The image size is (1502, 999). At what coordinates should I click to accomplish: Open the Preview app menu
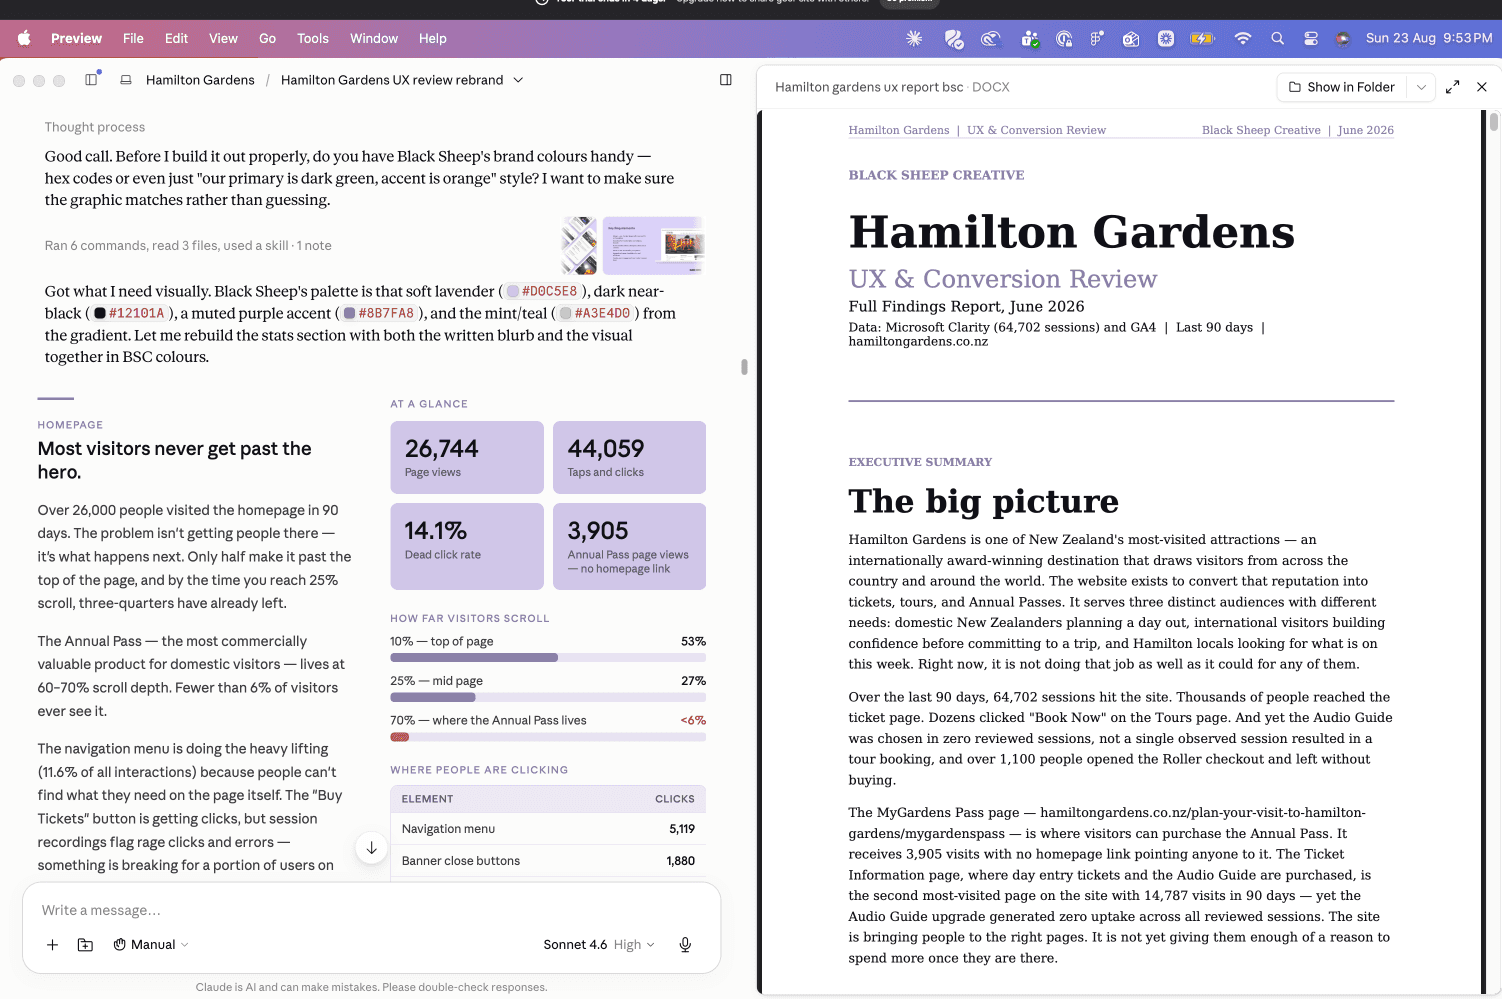click(76, 38)
